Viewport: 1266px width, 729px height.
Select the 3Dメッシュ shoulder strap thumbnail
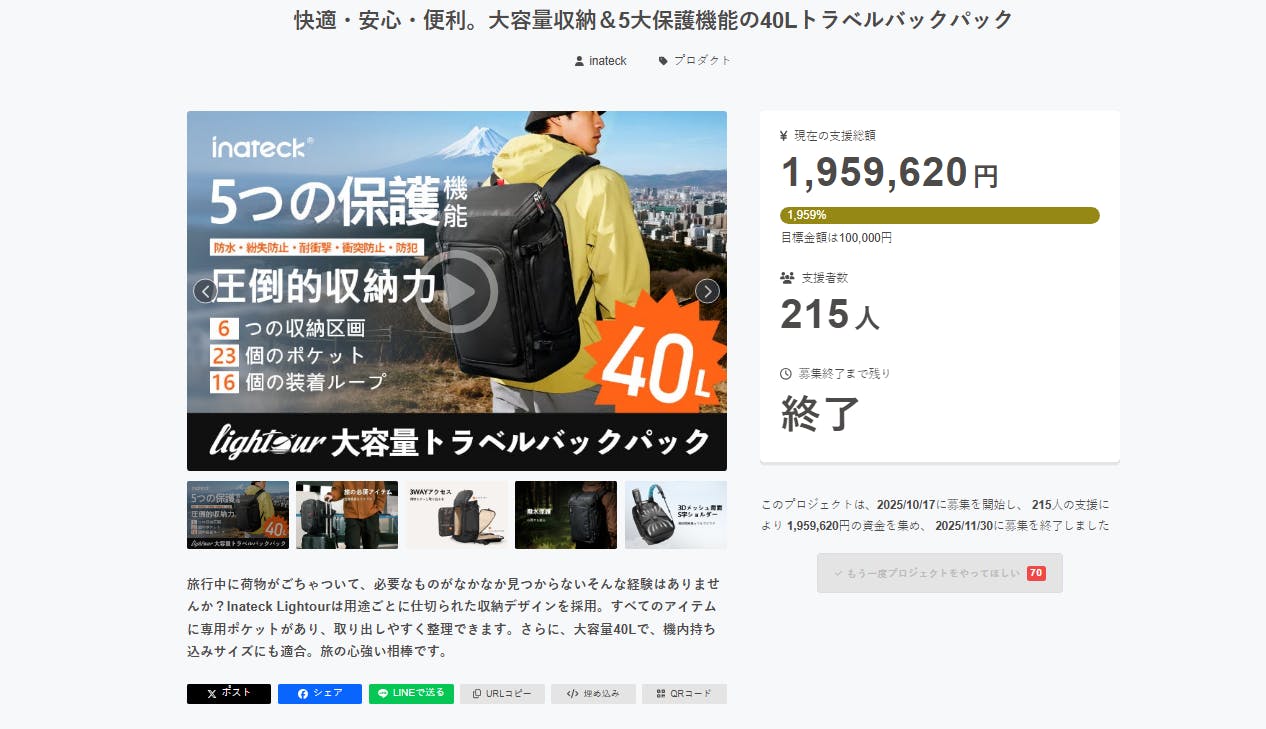(x=676, y=515)
